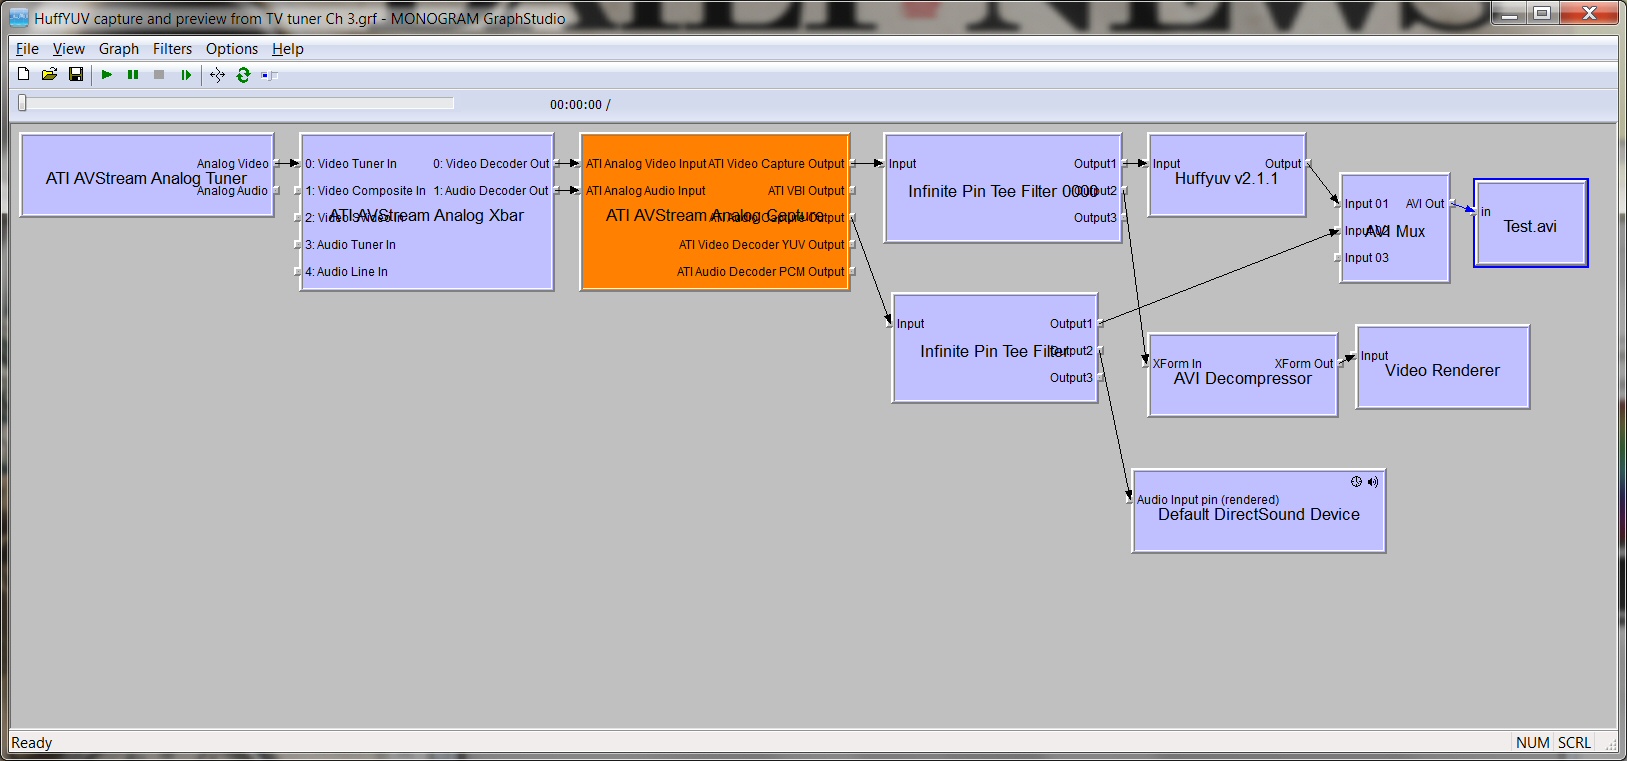Create a new graph with the blank page icon
The height and width of the screenshot is (761, 1627).
point(24,75)
